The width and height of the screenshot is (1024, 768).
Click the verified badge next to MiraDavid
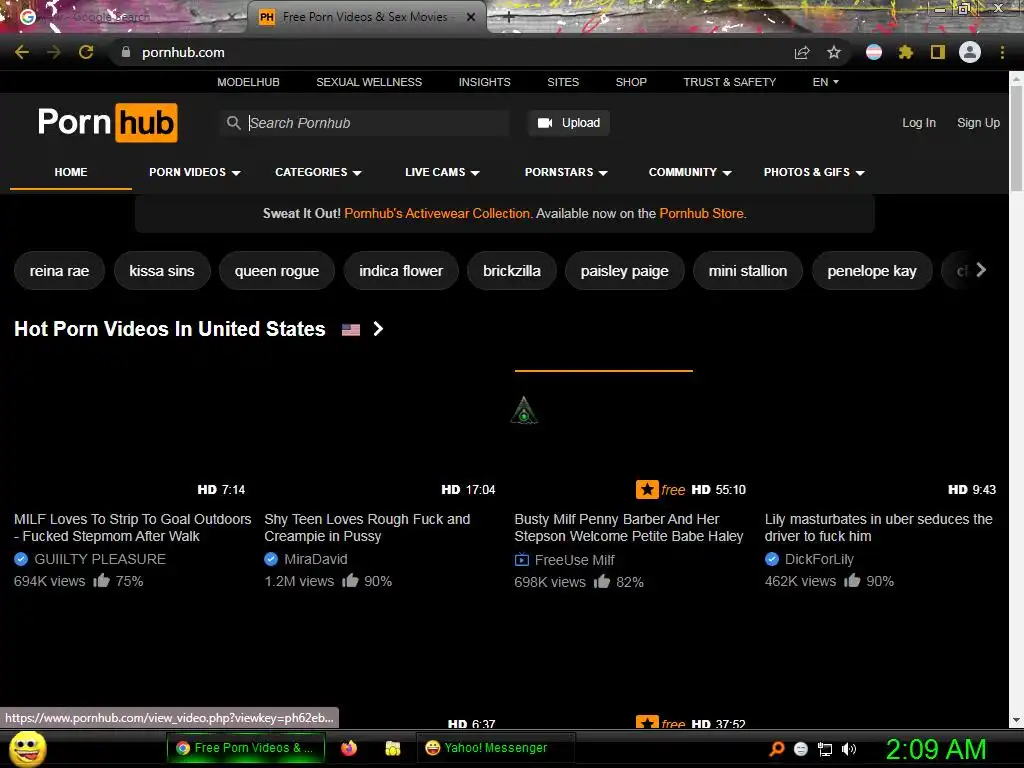pyautogui.click(x=271, y=559)
